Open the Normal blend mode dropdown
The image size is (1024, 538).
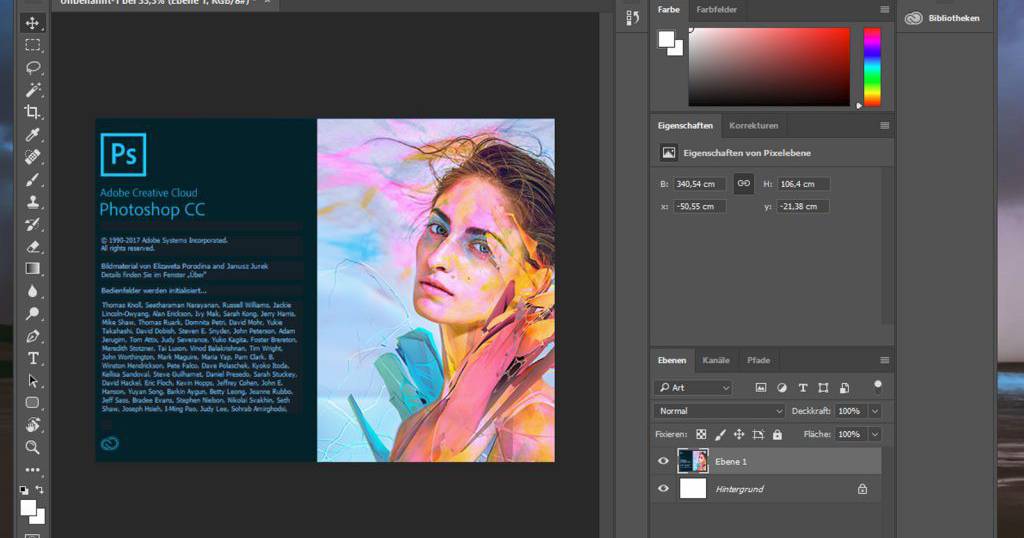(x=718, y=411)
